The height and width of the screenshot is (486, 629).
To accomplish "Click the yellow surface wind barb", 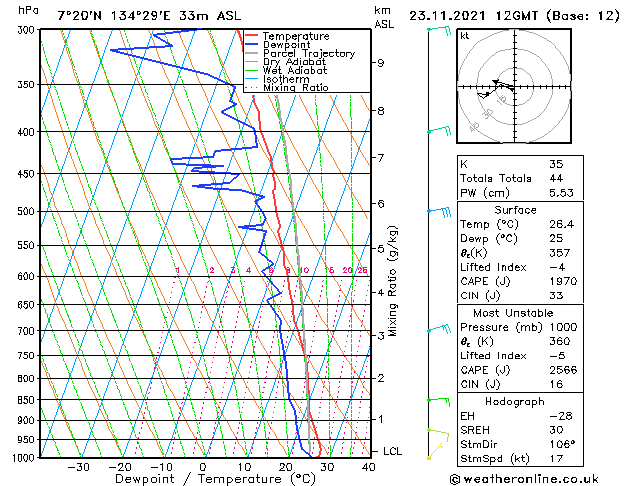I will [x=435, y=452].
